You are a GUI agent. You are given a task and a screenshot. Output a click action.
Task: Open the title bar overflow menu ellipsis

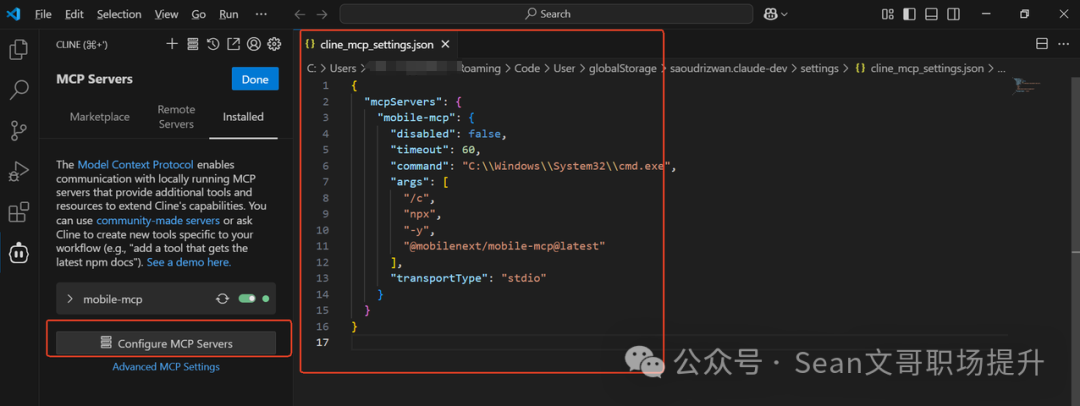coord(261,14)
